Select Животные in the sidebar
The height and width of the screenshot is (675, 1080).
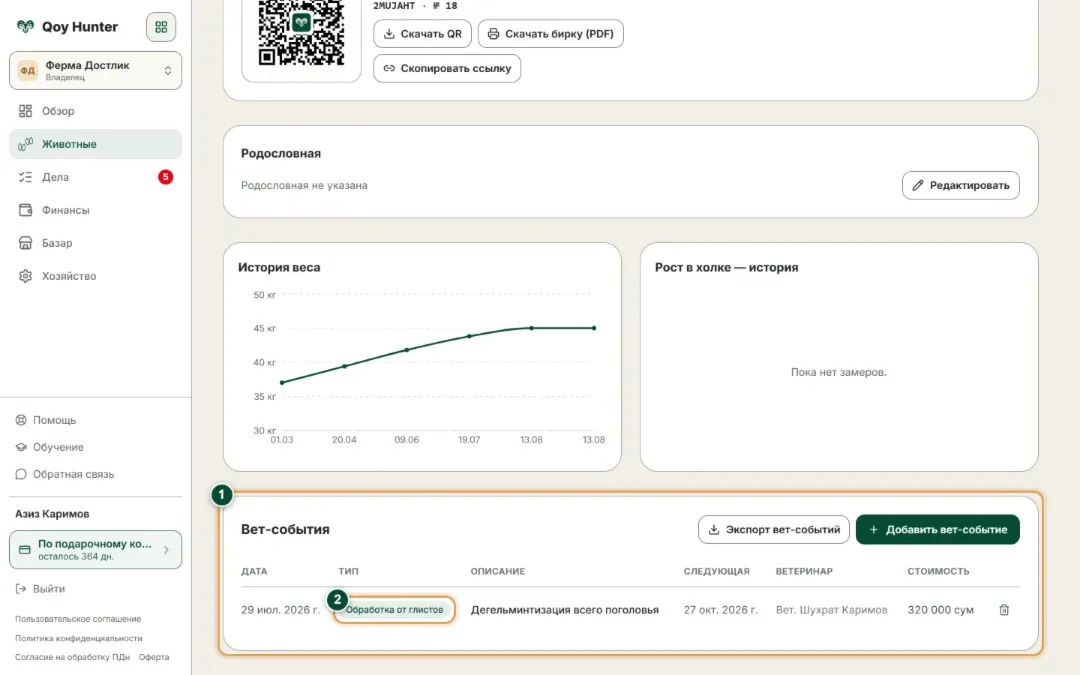coord(96,144)
